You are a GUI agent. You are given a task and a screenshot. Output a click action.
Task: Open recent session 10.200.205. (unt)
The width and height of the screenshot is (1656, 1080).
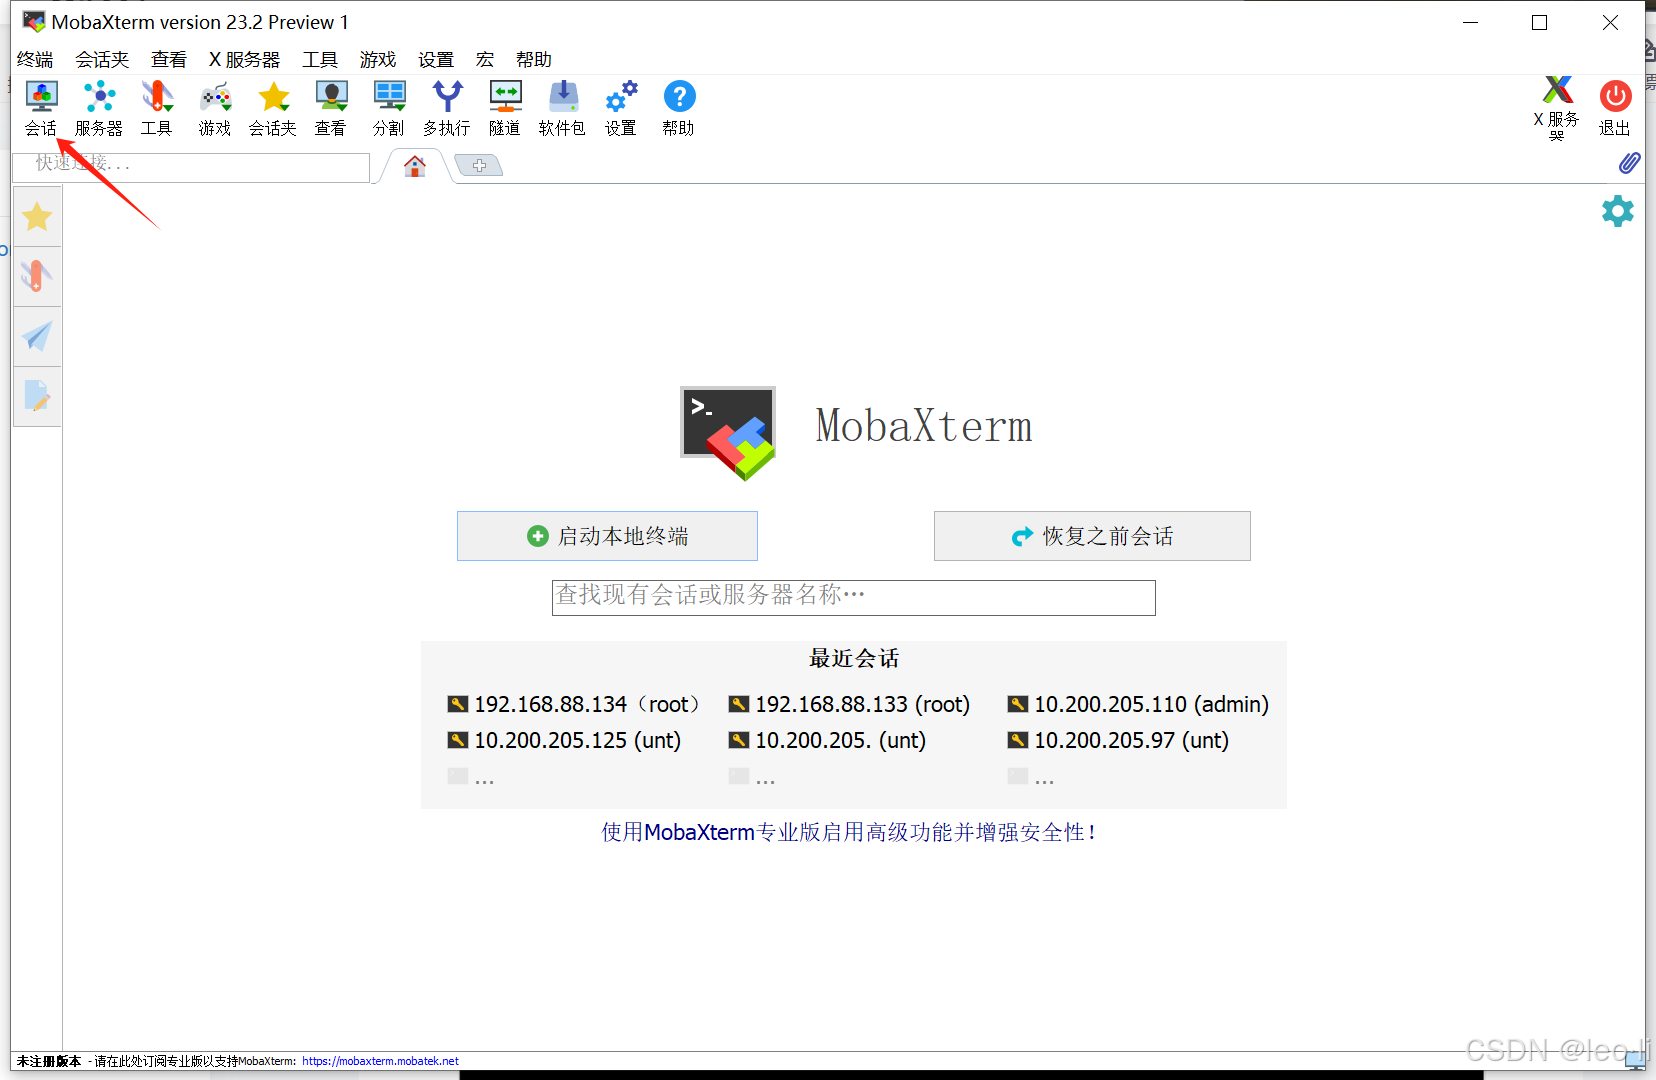[828, 740]
